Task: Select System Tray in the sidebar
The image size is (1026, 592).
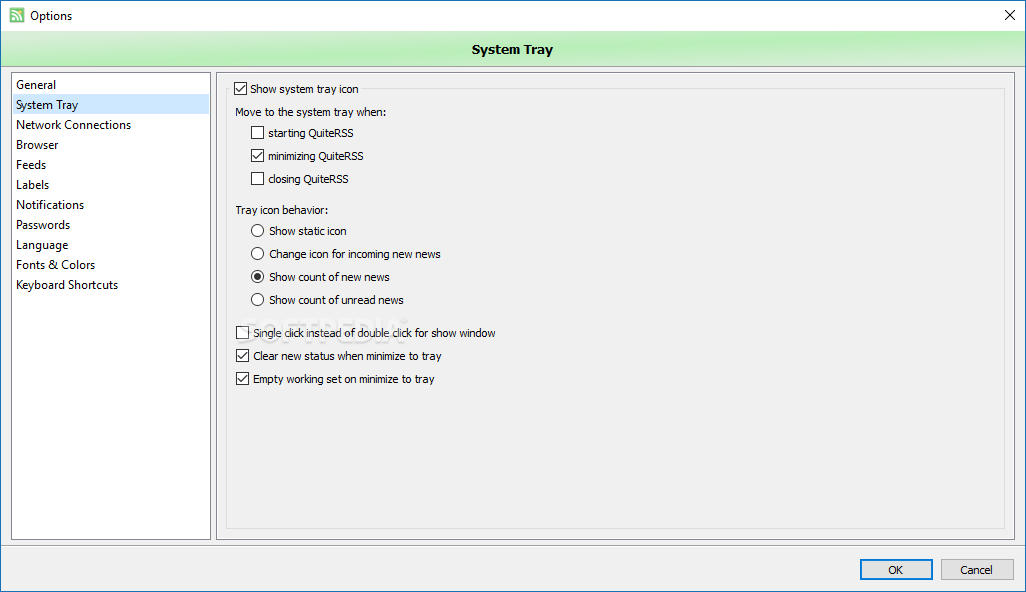Action: 111,105
